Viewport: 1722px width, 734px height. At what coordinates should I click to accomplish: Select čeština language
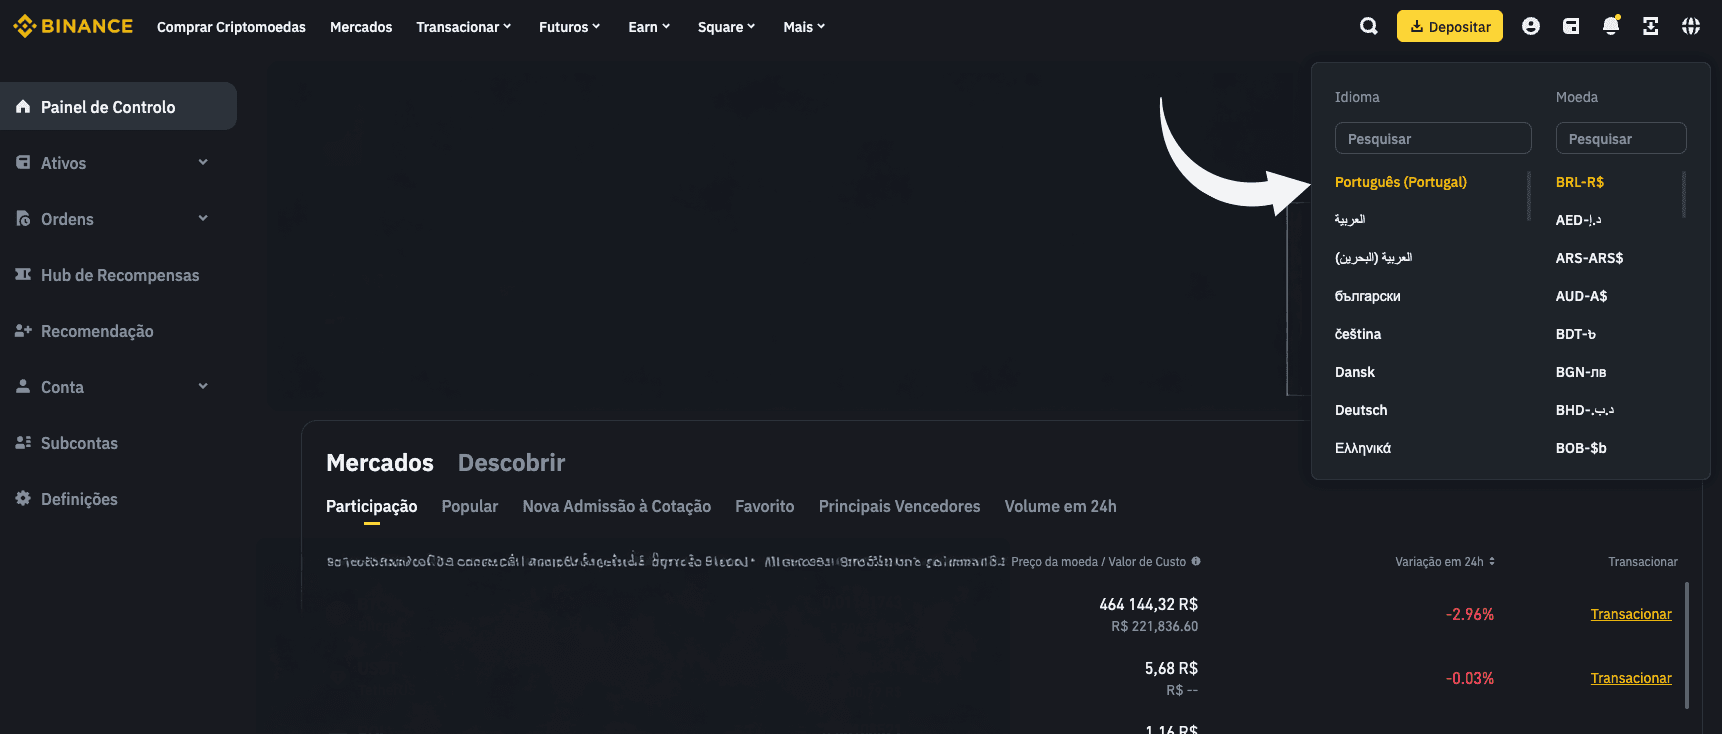pos(1358,334)
